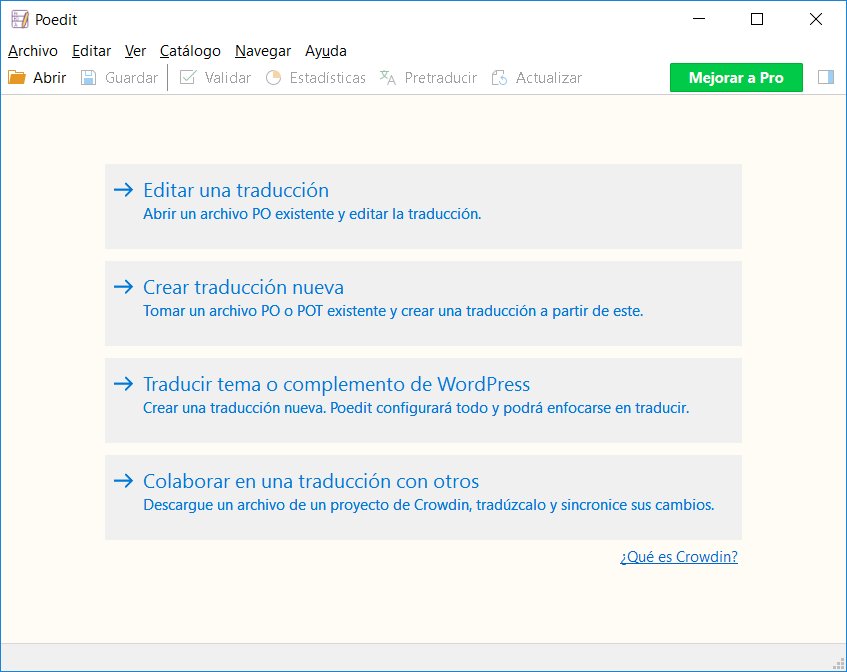Click the Guardar floppy disk icon
The image size is (847, 672).
coord(89,78)
